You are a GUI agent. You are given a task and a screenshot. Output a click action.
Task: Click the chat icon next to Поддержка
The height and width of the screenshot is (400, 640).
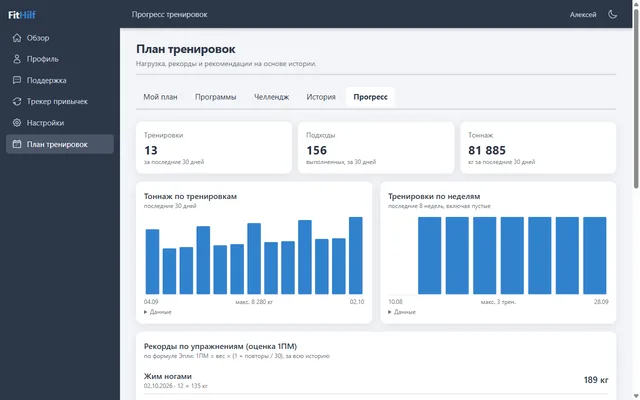point(17,80)
